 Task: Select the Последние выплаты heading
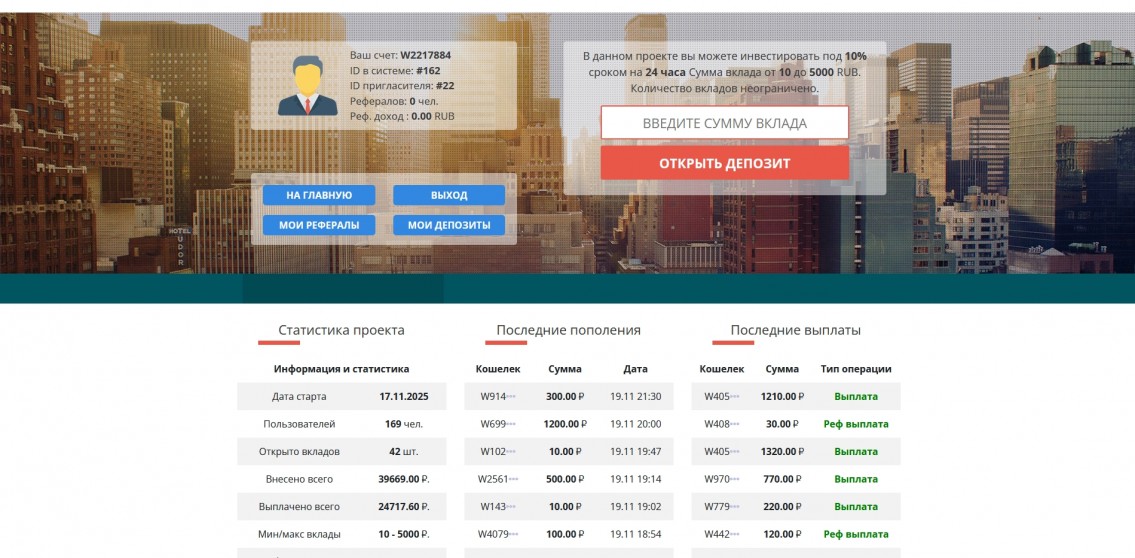[x=795, y=330]
